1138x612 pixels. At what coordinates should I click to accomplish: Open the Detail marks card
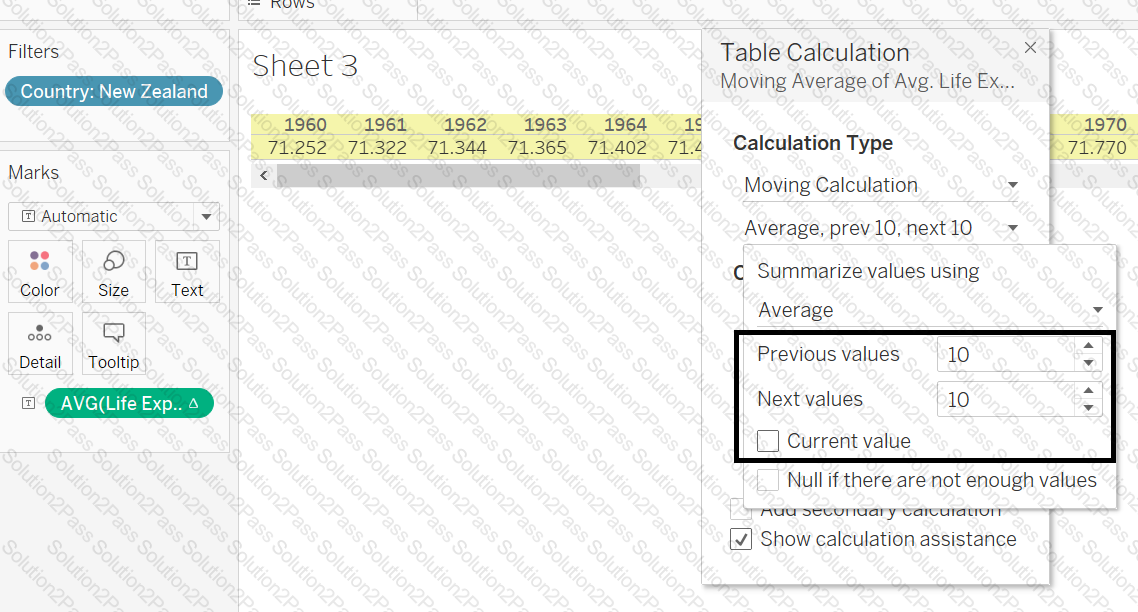coord(40,344)
